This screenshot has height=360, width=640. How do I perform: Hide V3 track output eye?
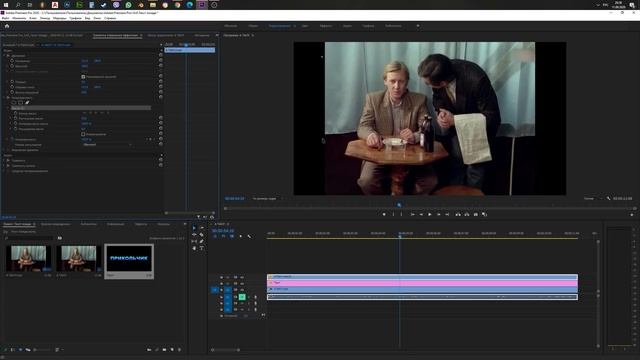pos(242,277)
